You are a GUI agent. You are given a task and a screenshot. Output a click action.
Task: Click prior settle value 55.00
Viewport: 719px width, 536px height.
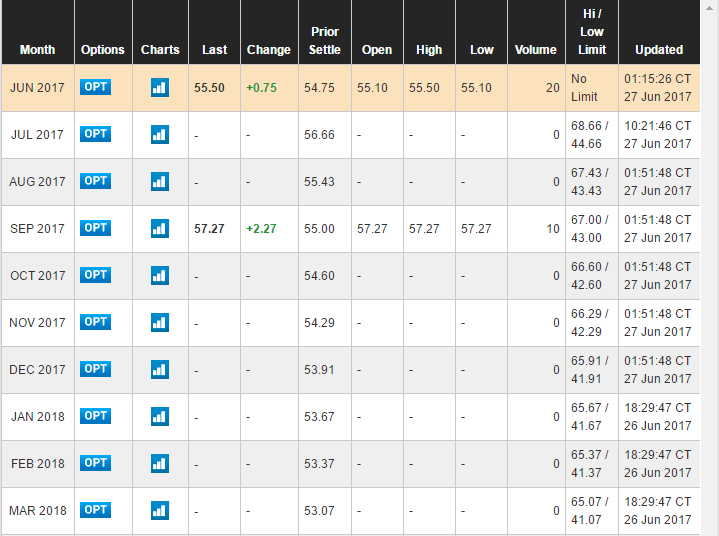tap(319, 229)
